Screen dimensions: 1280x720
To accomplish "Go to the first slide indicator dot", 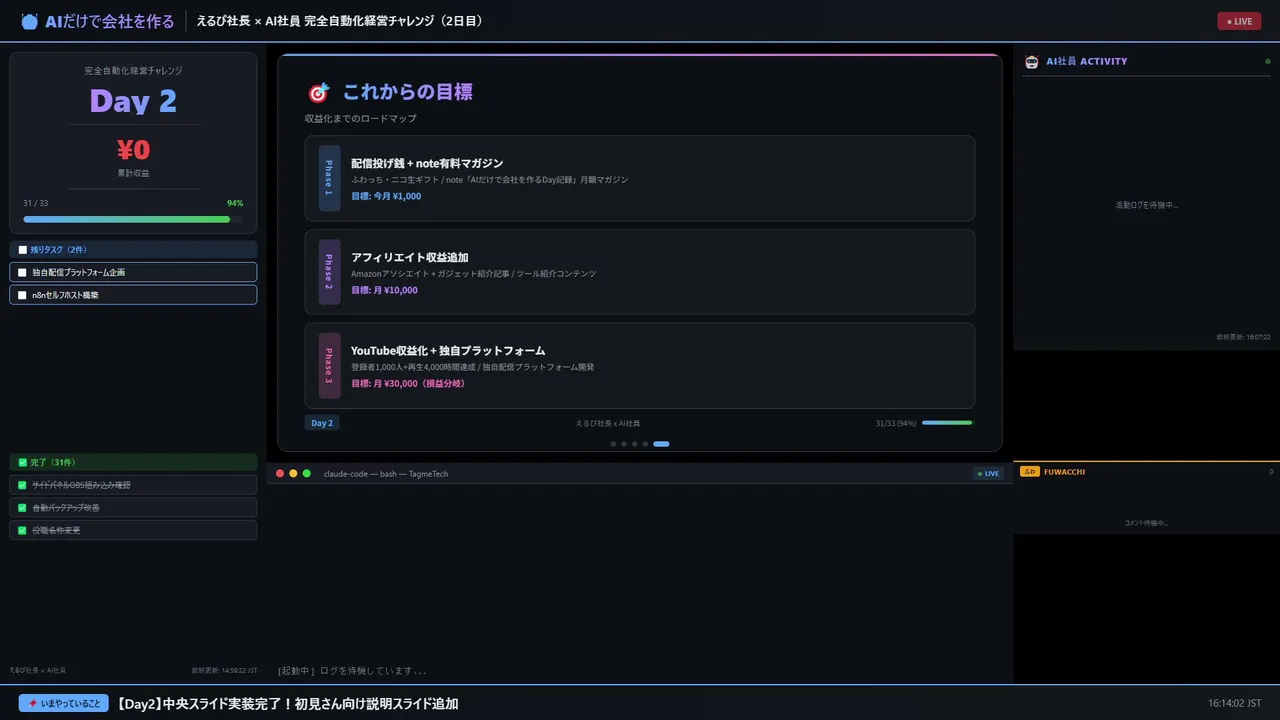I will click(x=613, y=444).
